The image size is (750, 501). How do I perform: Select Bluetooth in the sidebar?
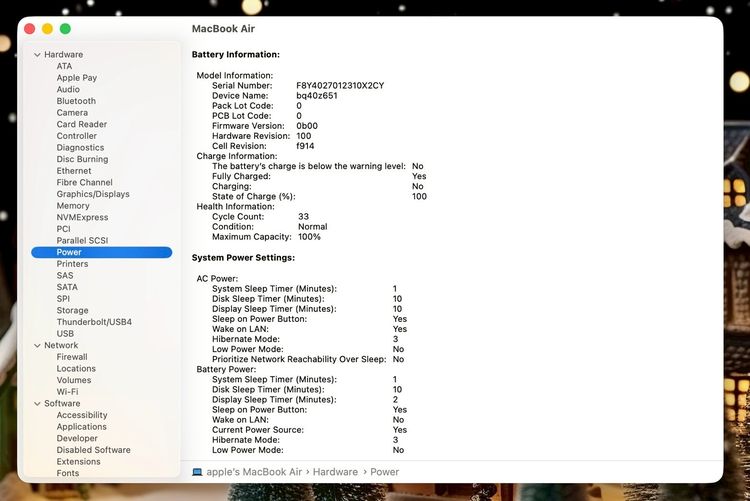(76, 101)
